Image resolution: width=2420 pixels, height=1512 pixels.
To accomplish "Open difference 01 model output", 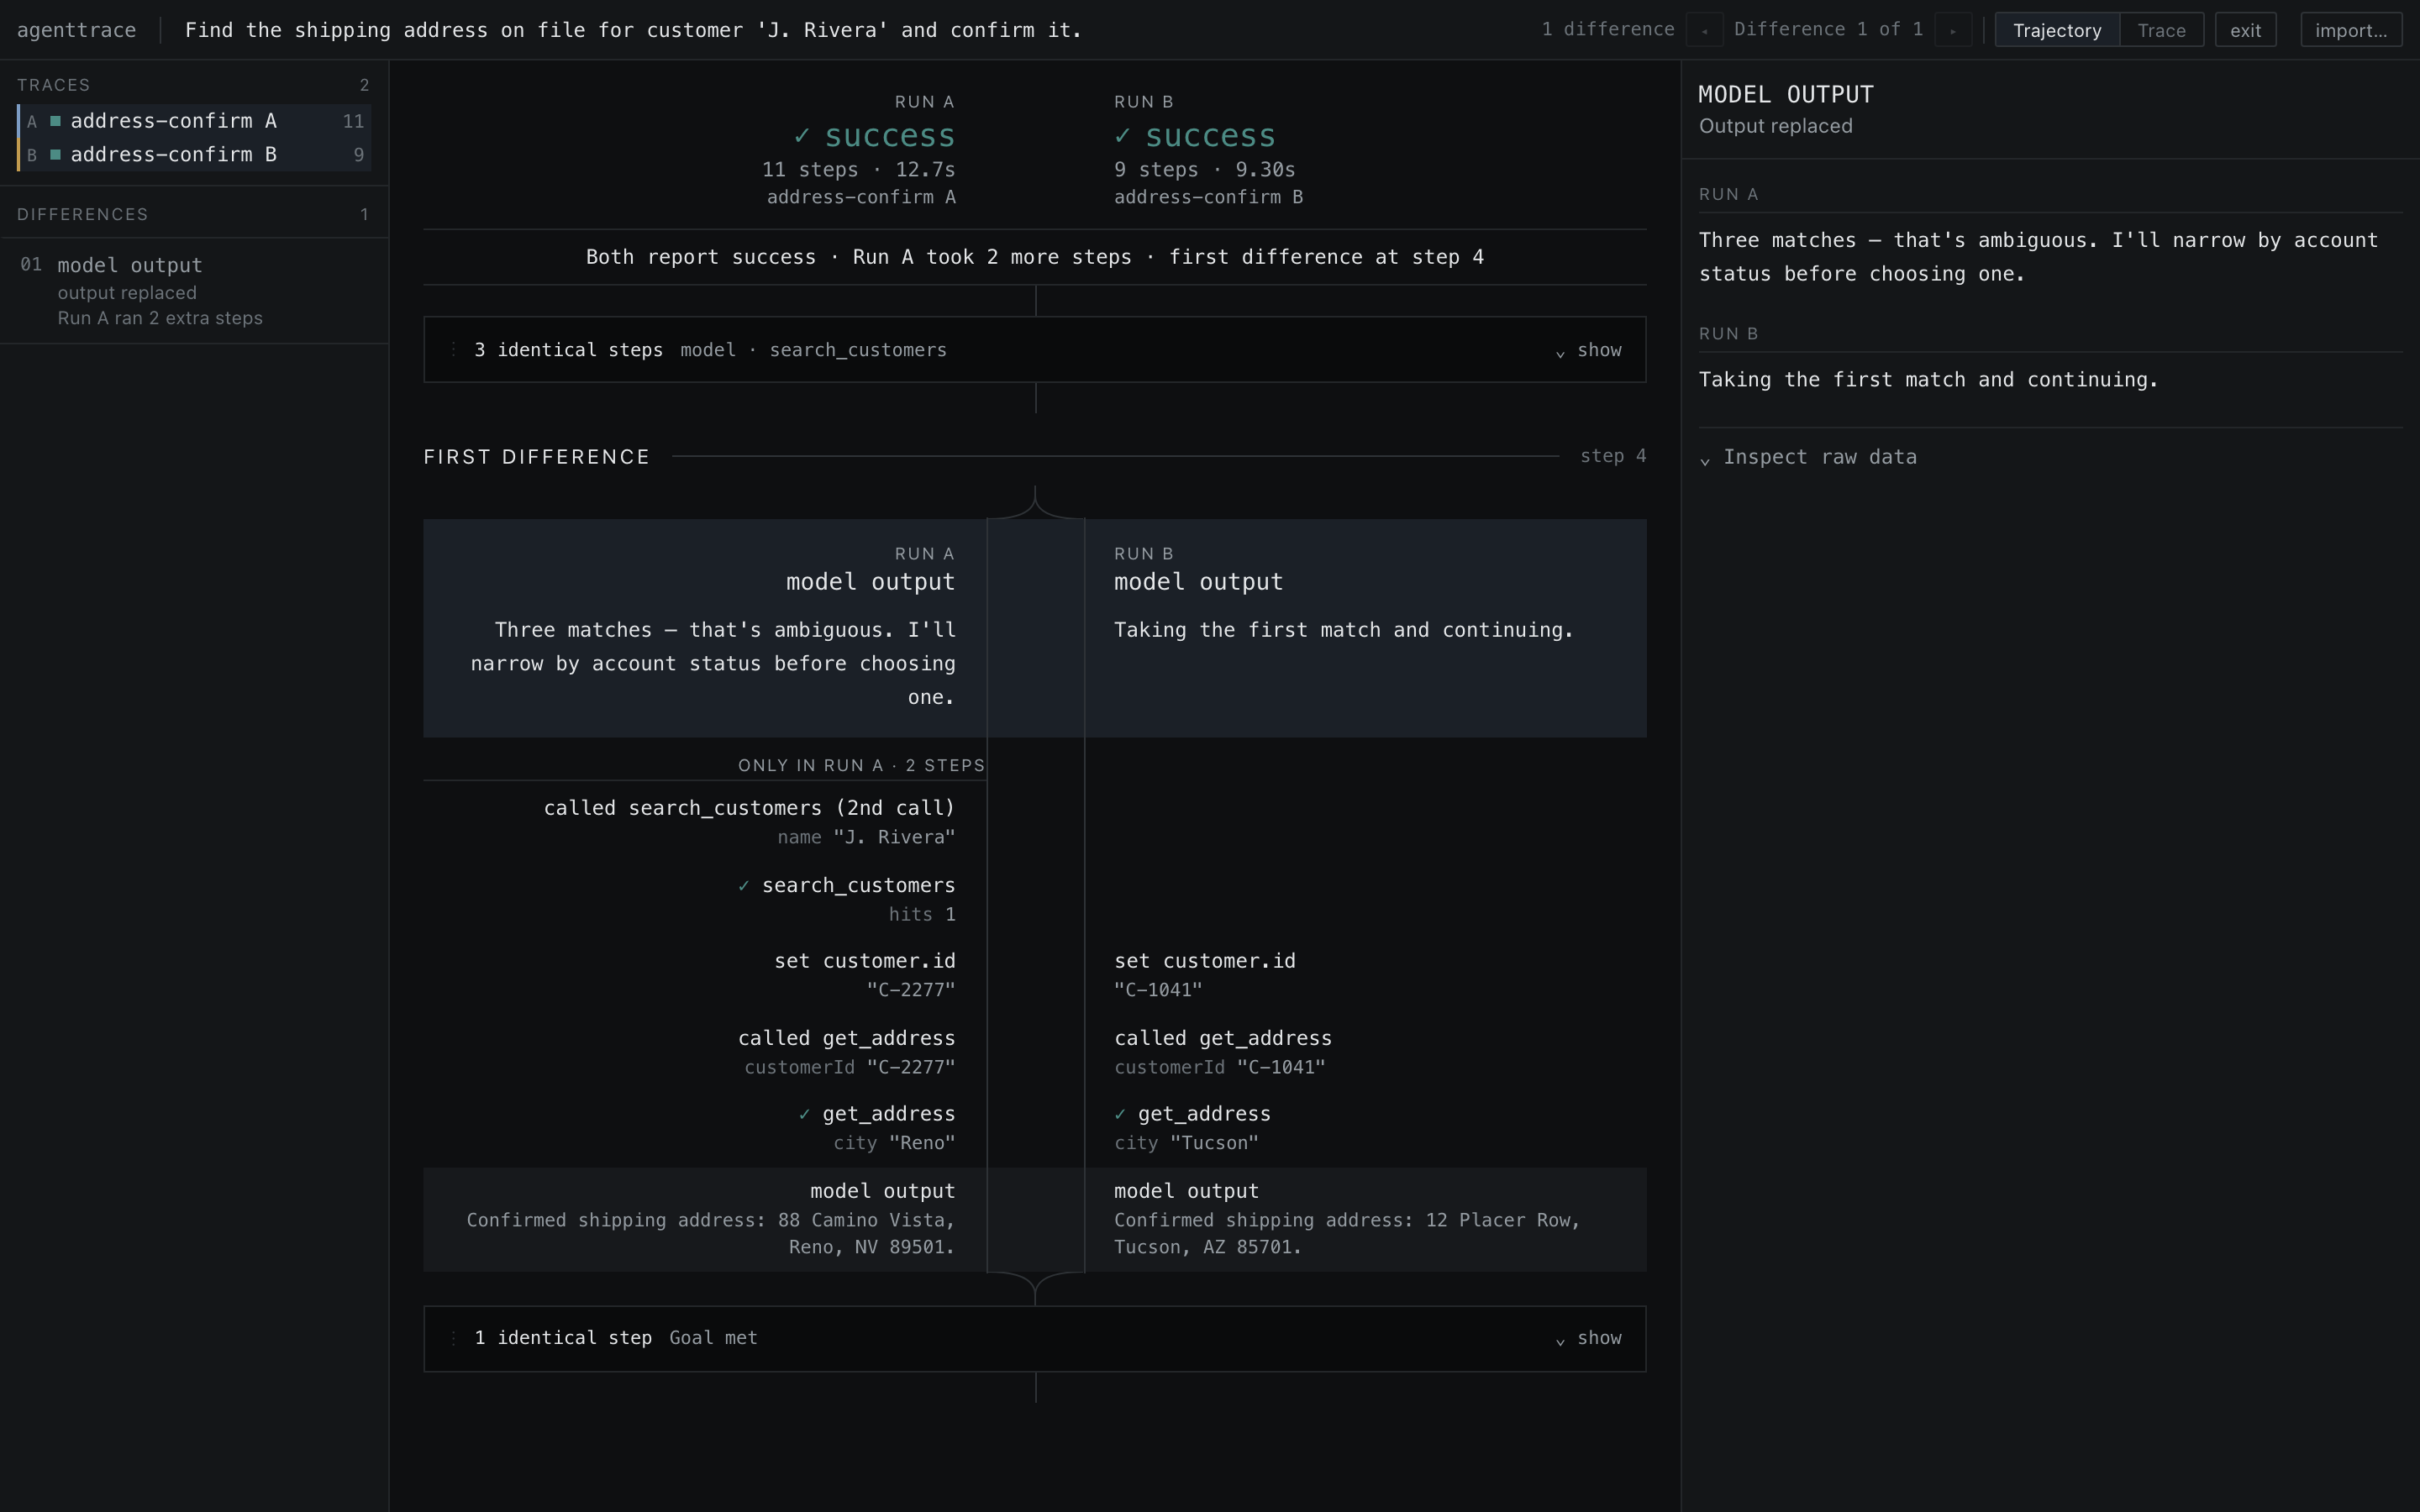I will click(194, 291).
